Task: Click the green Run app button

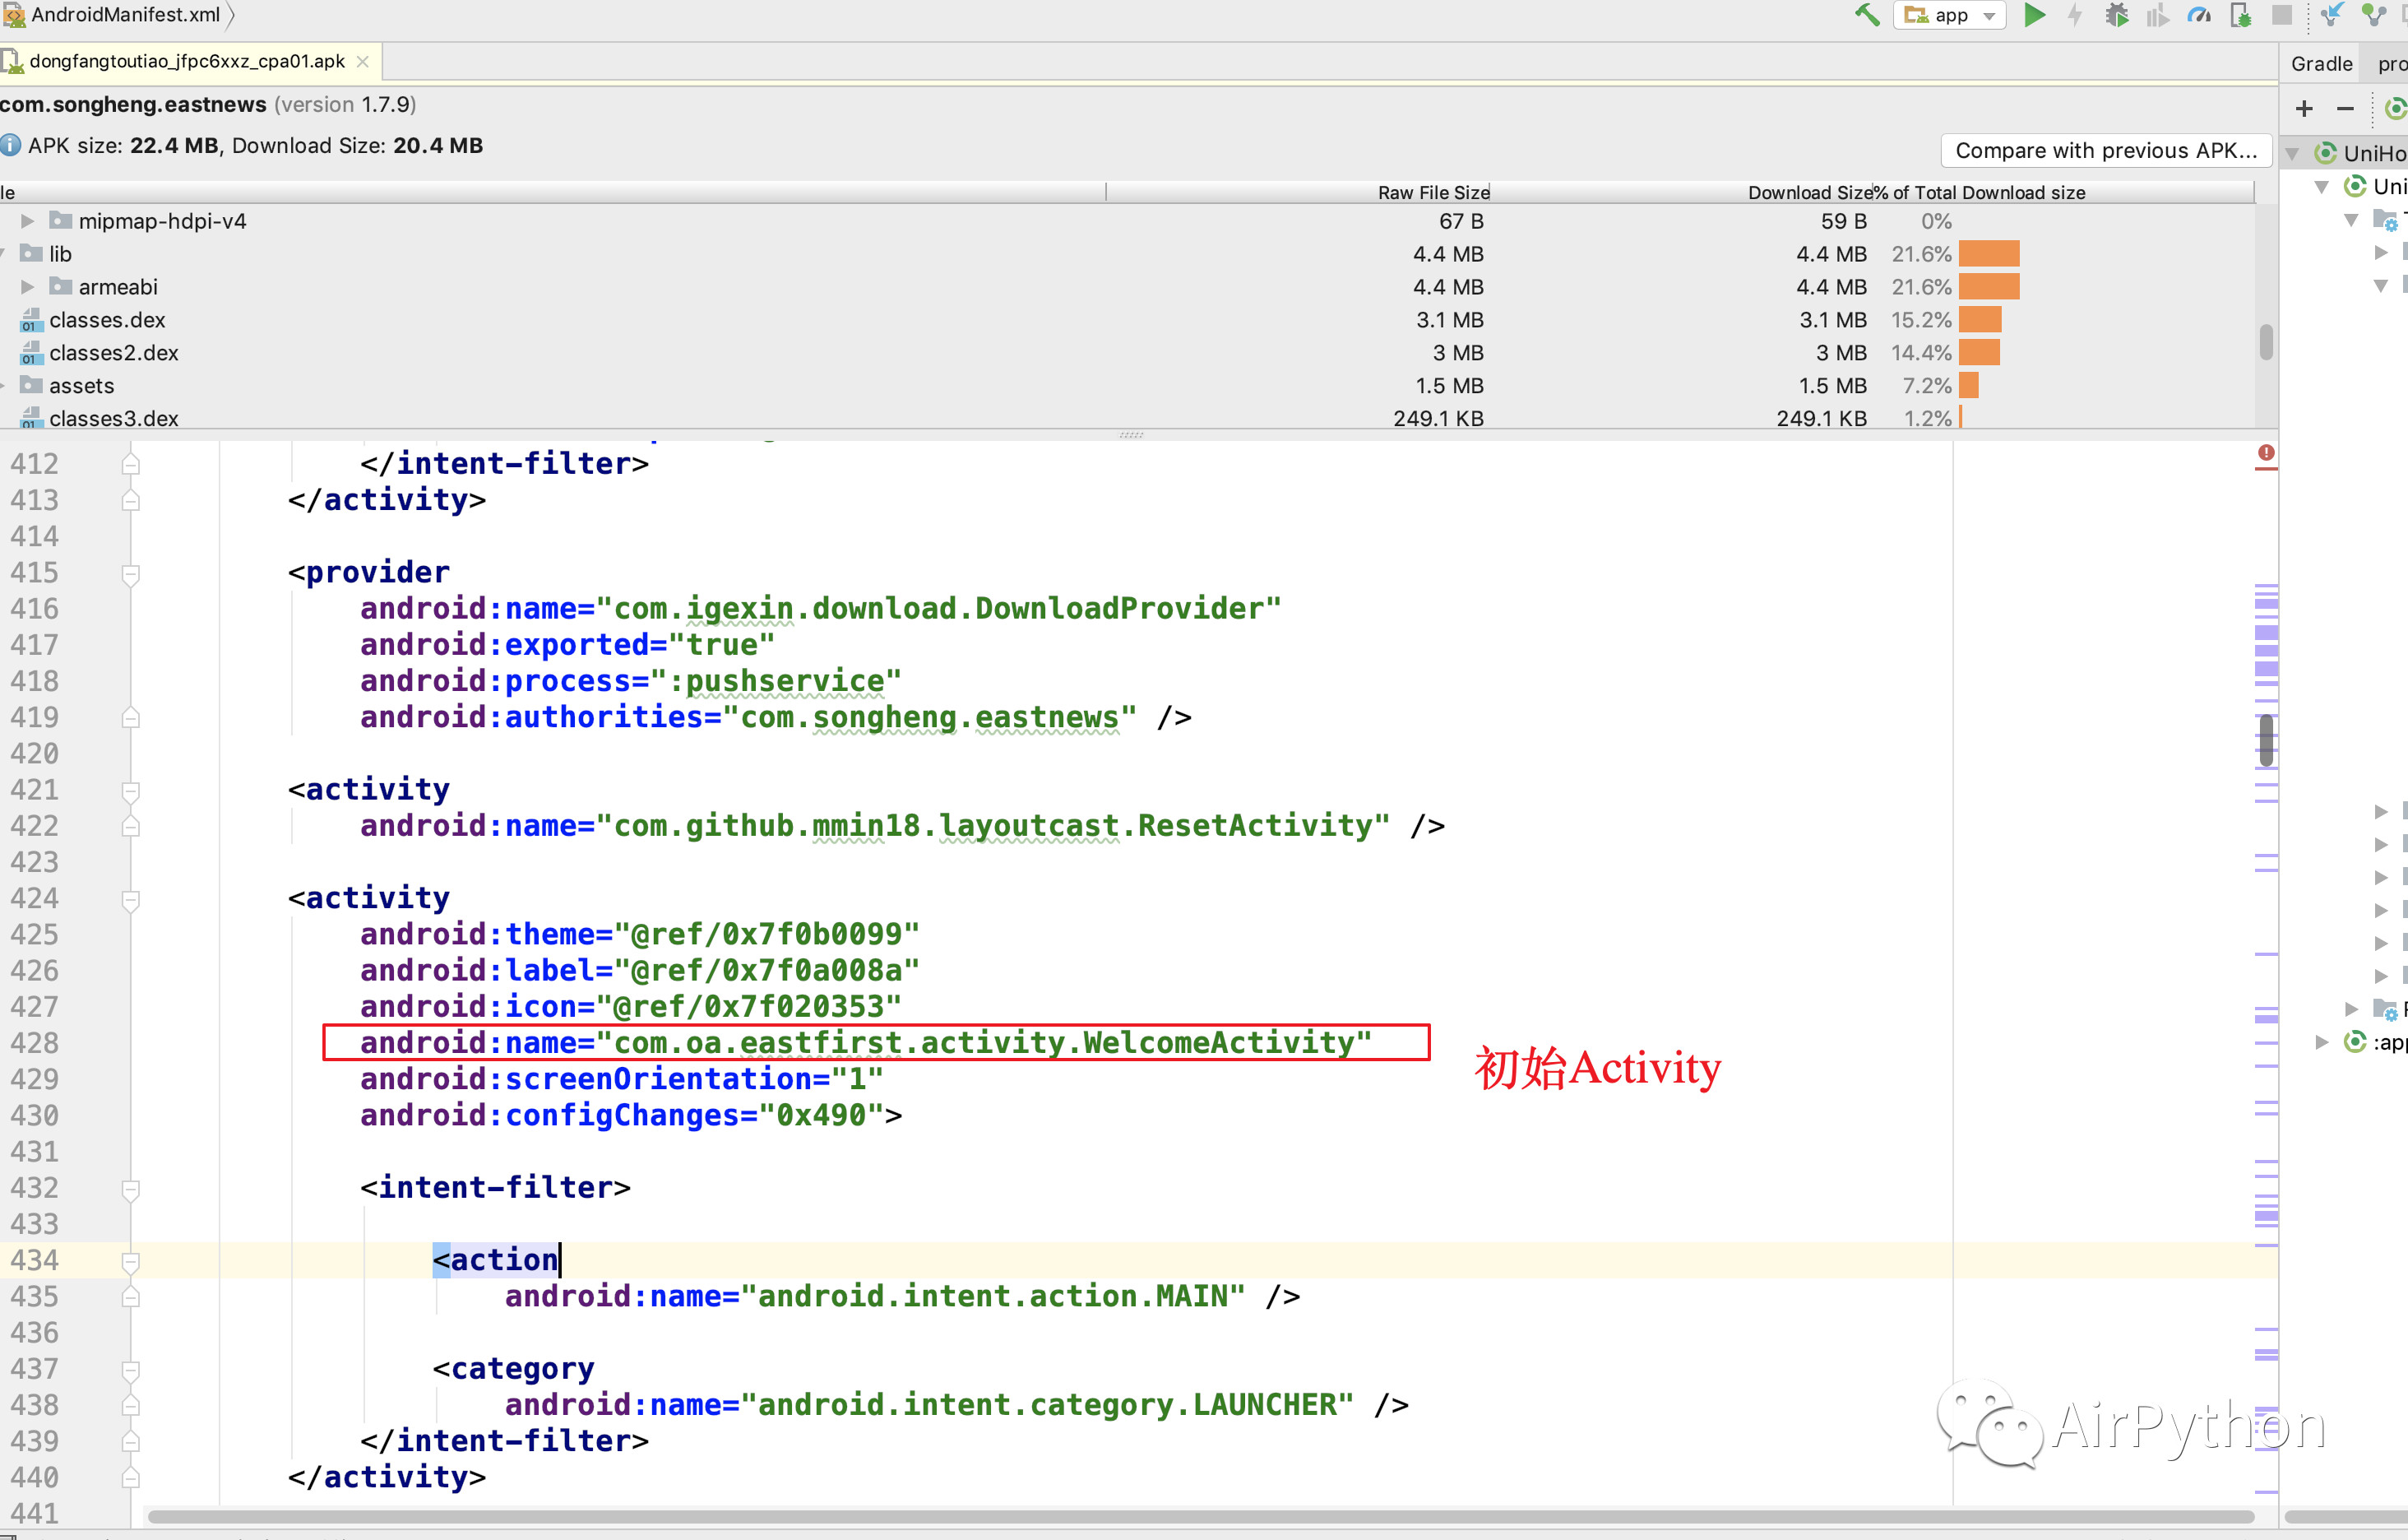Action: 2034,15
